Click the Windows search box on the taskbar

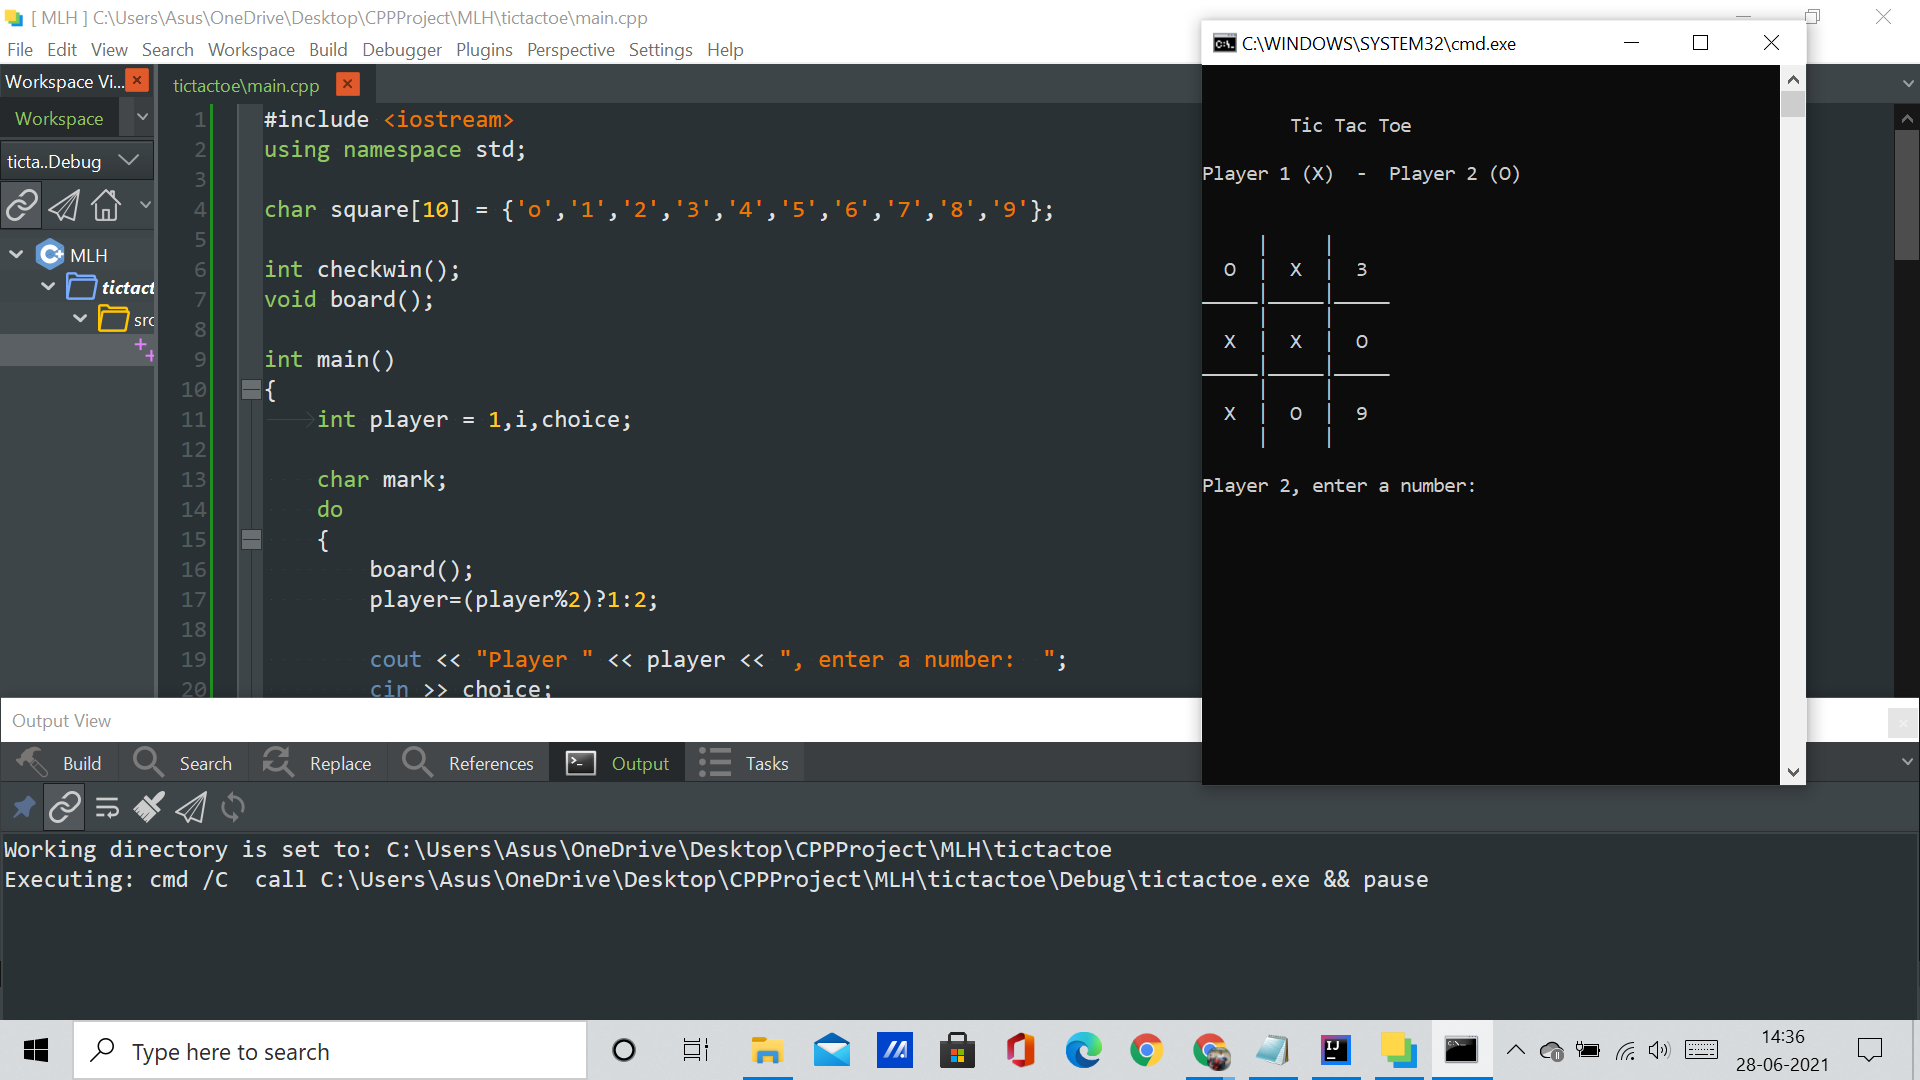[x=330, y=1051]
